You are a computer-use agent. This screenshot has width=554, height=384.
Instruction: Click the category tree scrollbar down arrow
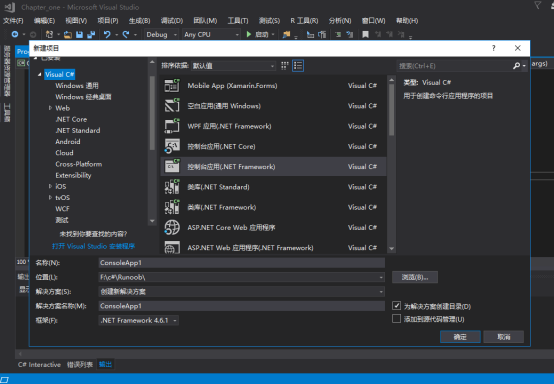click(152, 221)
